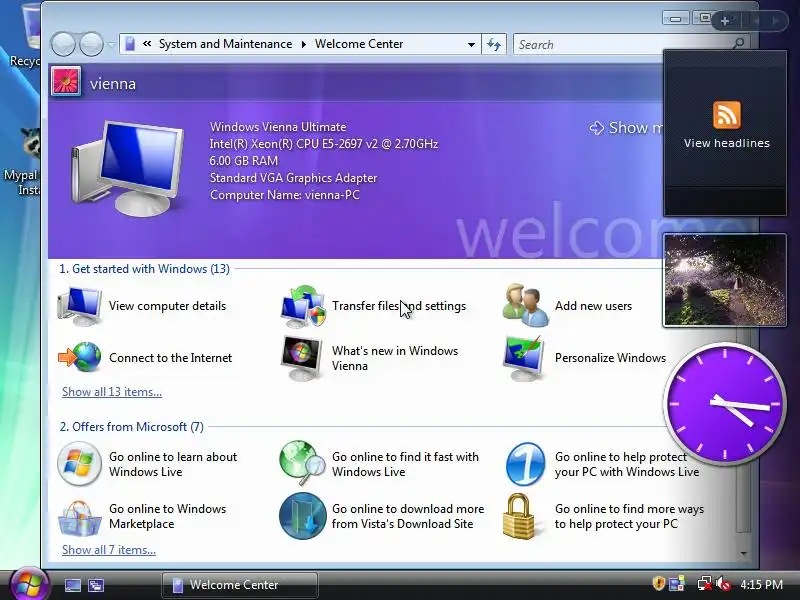The image size is (800, 600).
Task: Open recent pages dropdown beside navigation buttons
Action: [x=111, y=44]
